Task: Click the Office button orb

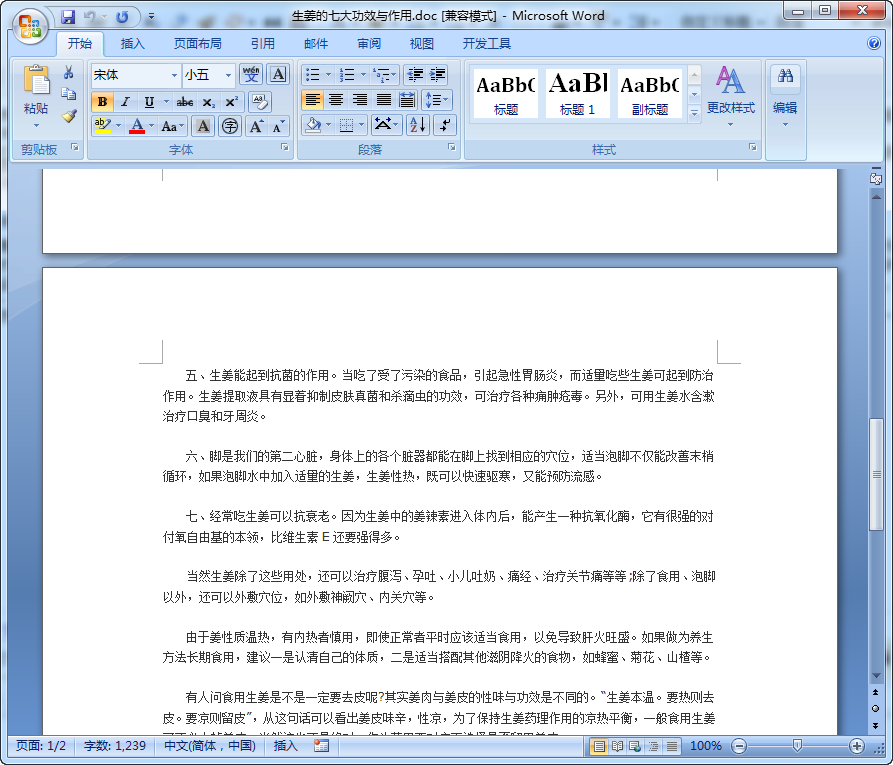Action: [x=30, y=26]
